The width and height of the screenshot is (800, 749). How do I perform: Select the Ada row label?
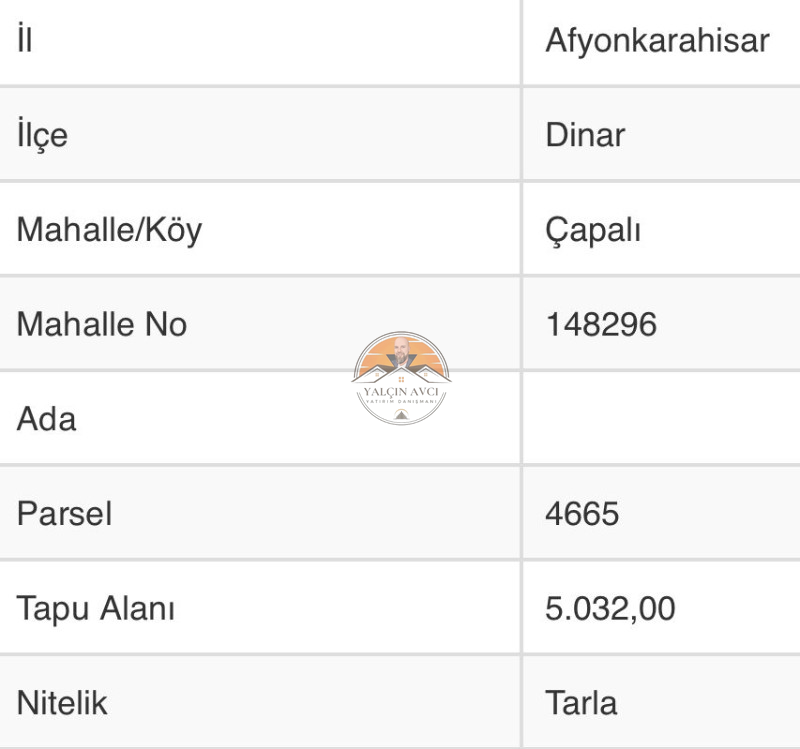pyautogui.click(x=46, y=419)
